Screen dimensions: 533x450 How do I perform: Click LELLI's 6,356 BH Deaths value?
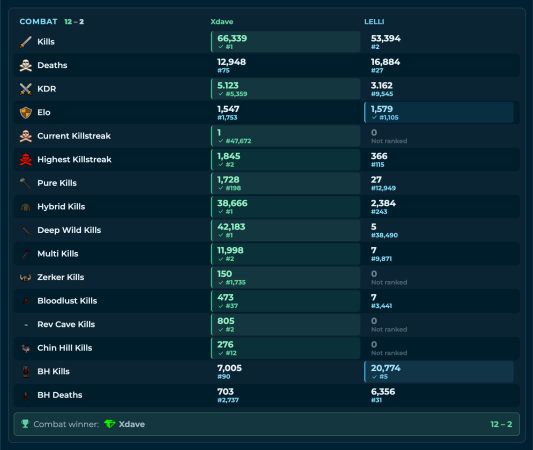coord(383,392)
